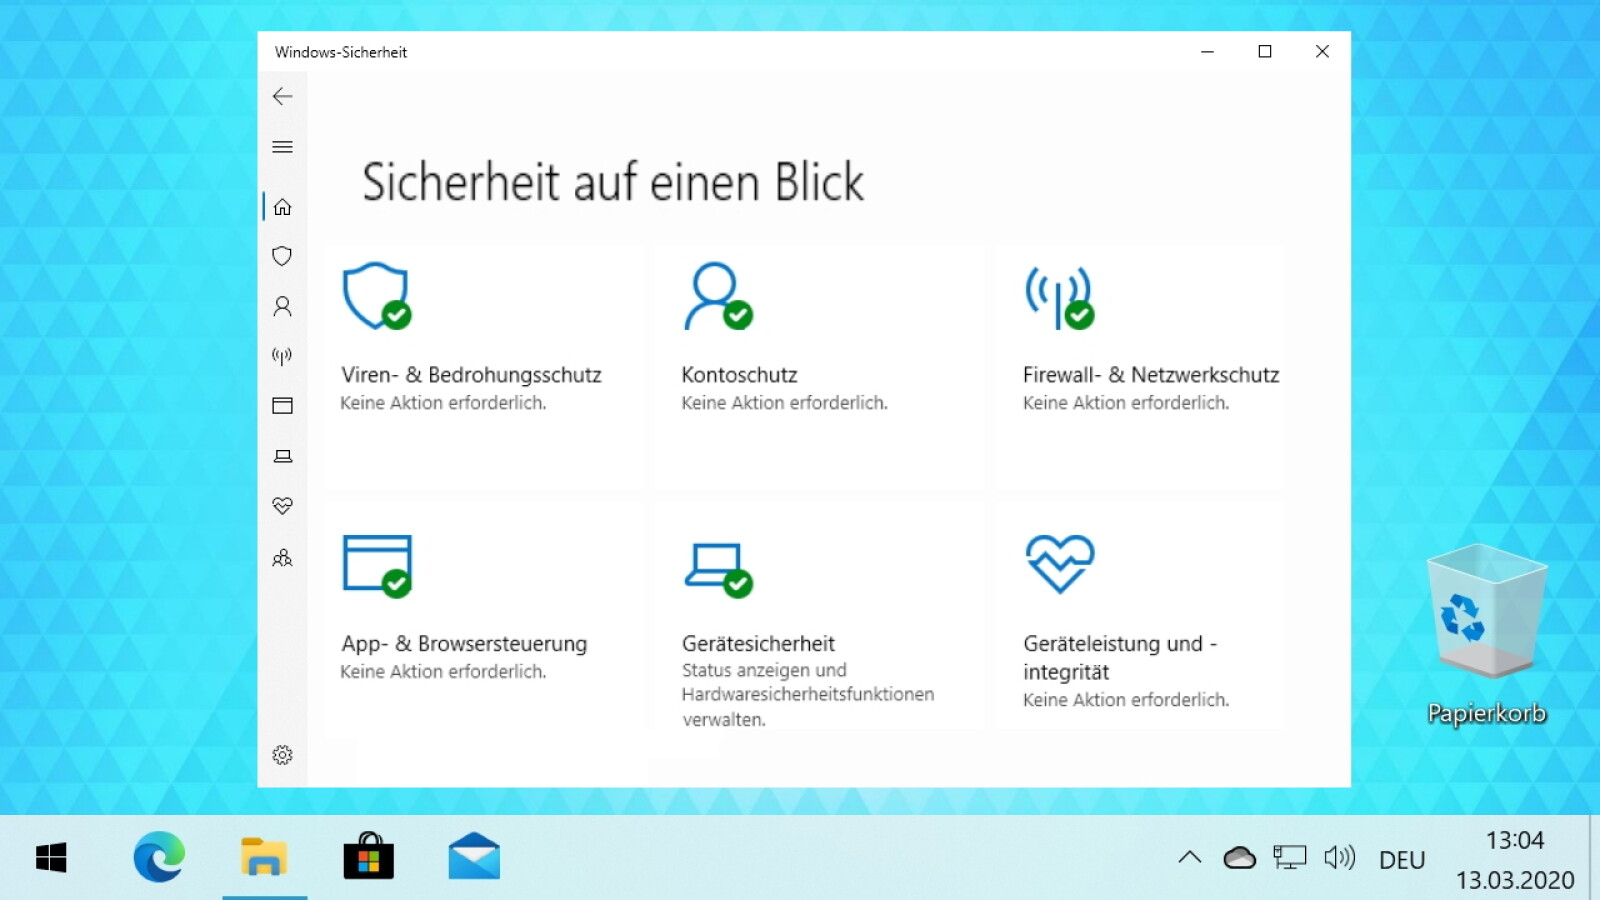Open settings gear in Windows-Sicherheit sidebar
This screenshot has width=1600, height=900.
(x=282, y=755)
